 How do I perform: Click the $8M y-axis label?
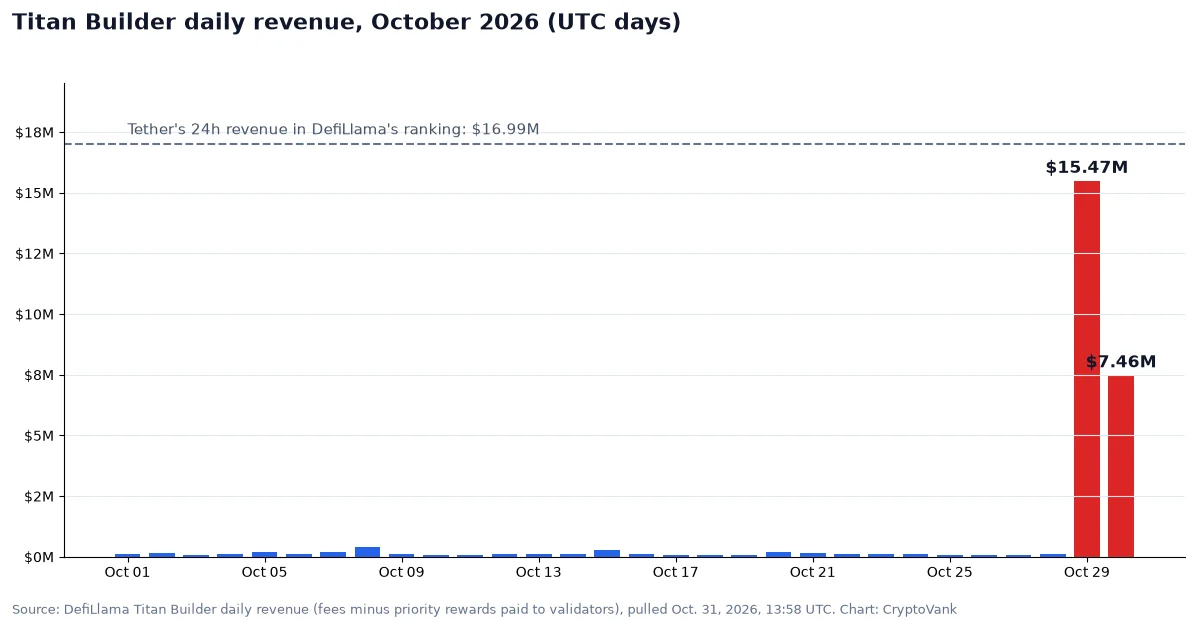coord(39,375)
